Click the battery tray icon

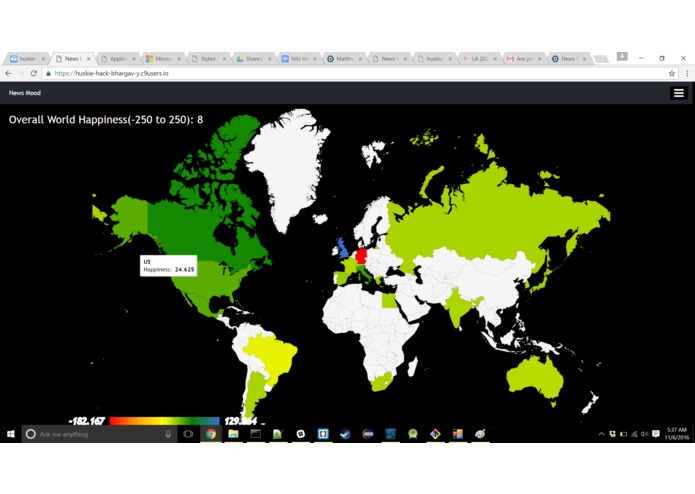(623, 434)
